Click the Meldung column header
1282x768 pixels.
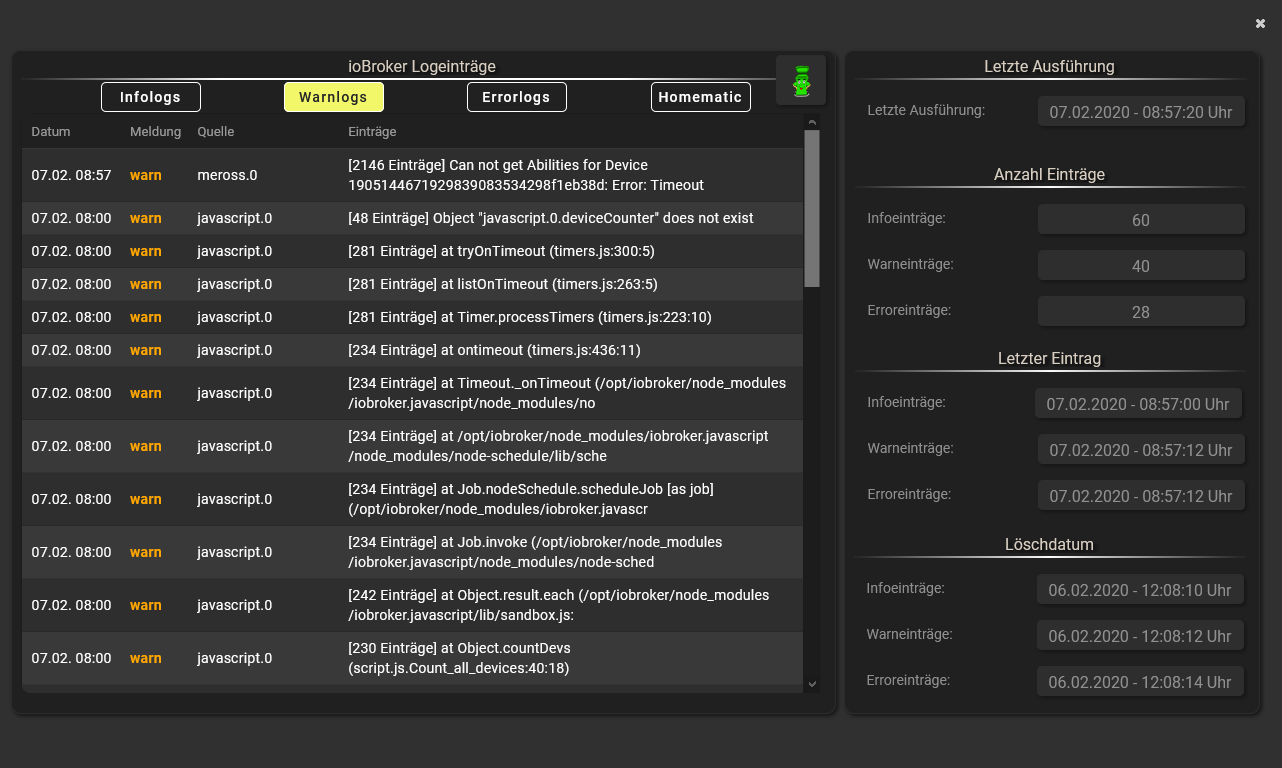point(156,132)
